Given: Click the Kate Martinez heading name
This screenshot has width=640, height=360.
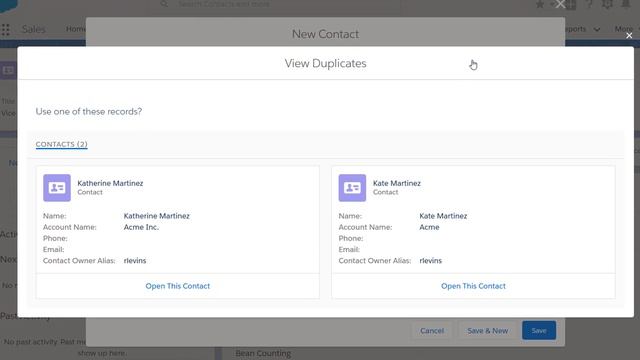Looking at the screenshot, I should pos(397,183).
